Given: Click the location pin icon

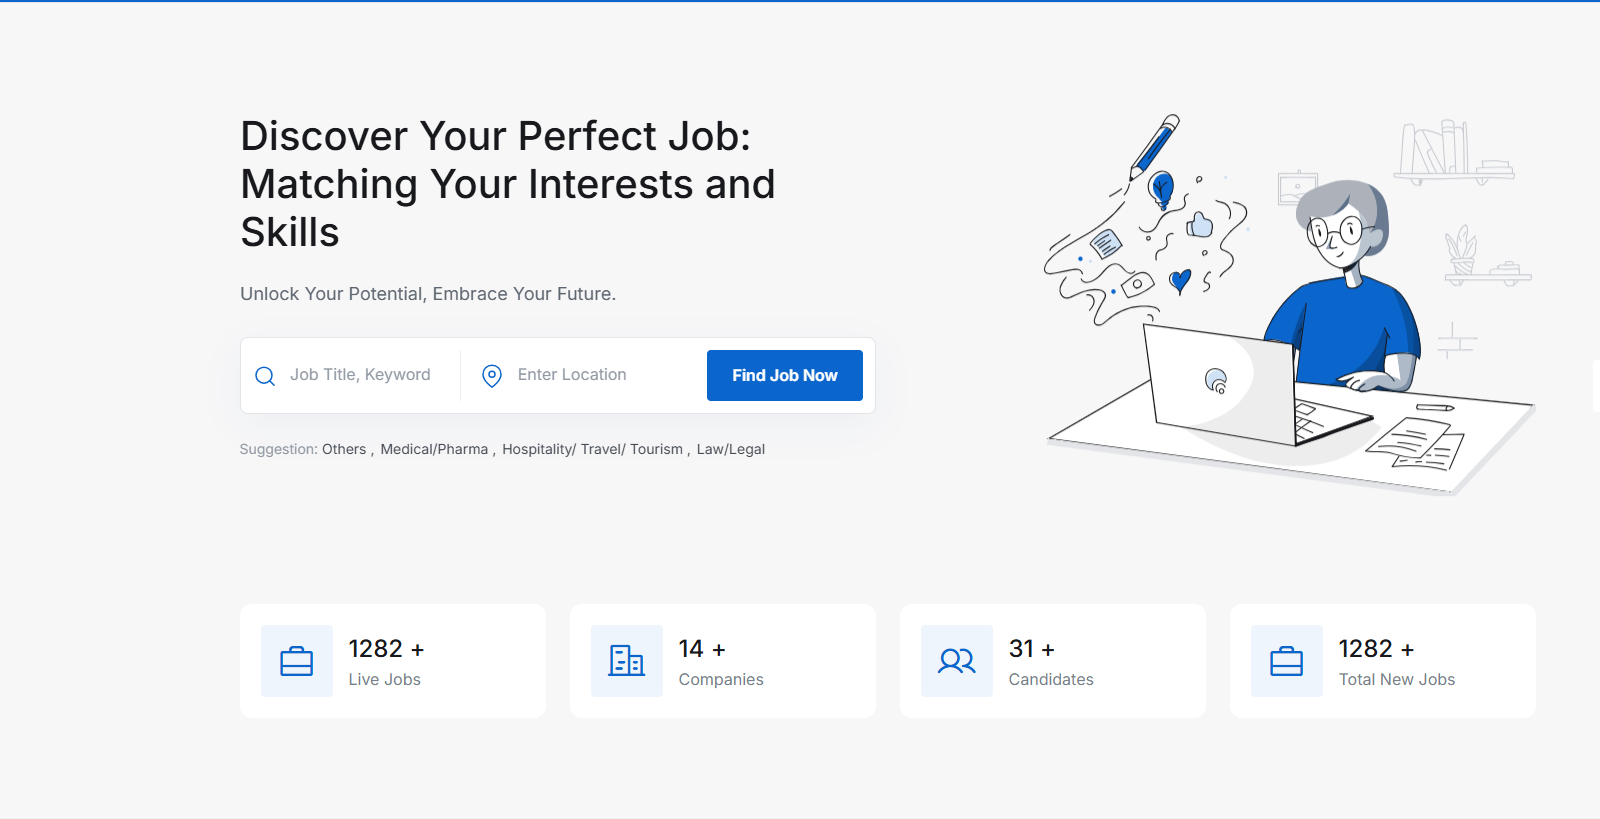Looking at the screenshot, I should 492,376.
